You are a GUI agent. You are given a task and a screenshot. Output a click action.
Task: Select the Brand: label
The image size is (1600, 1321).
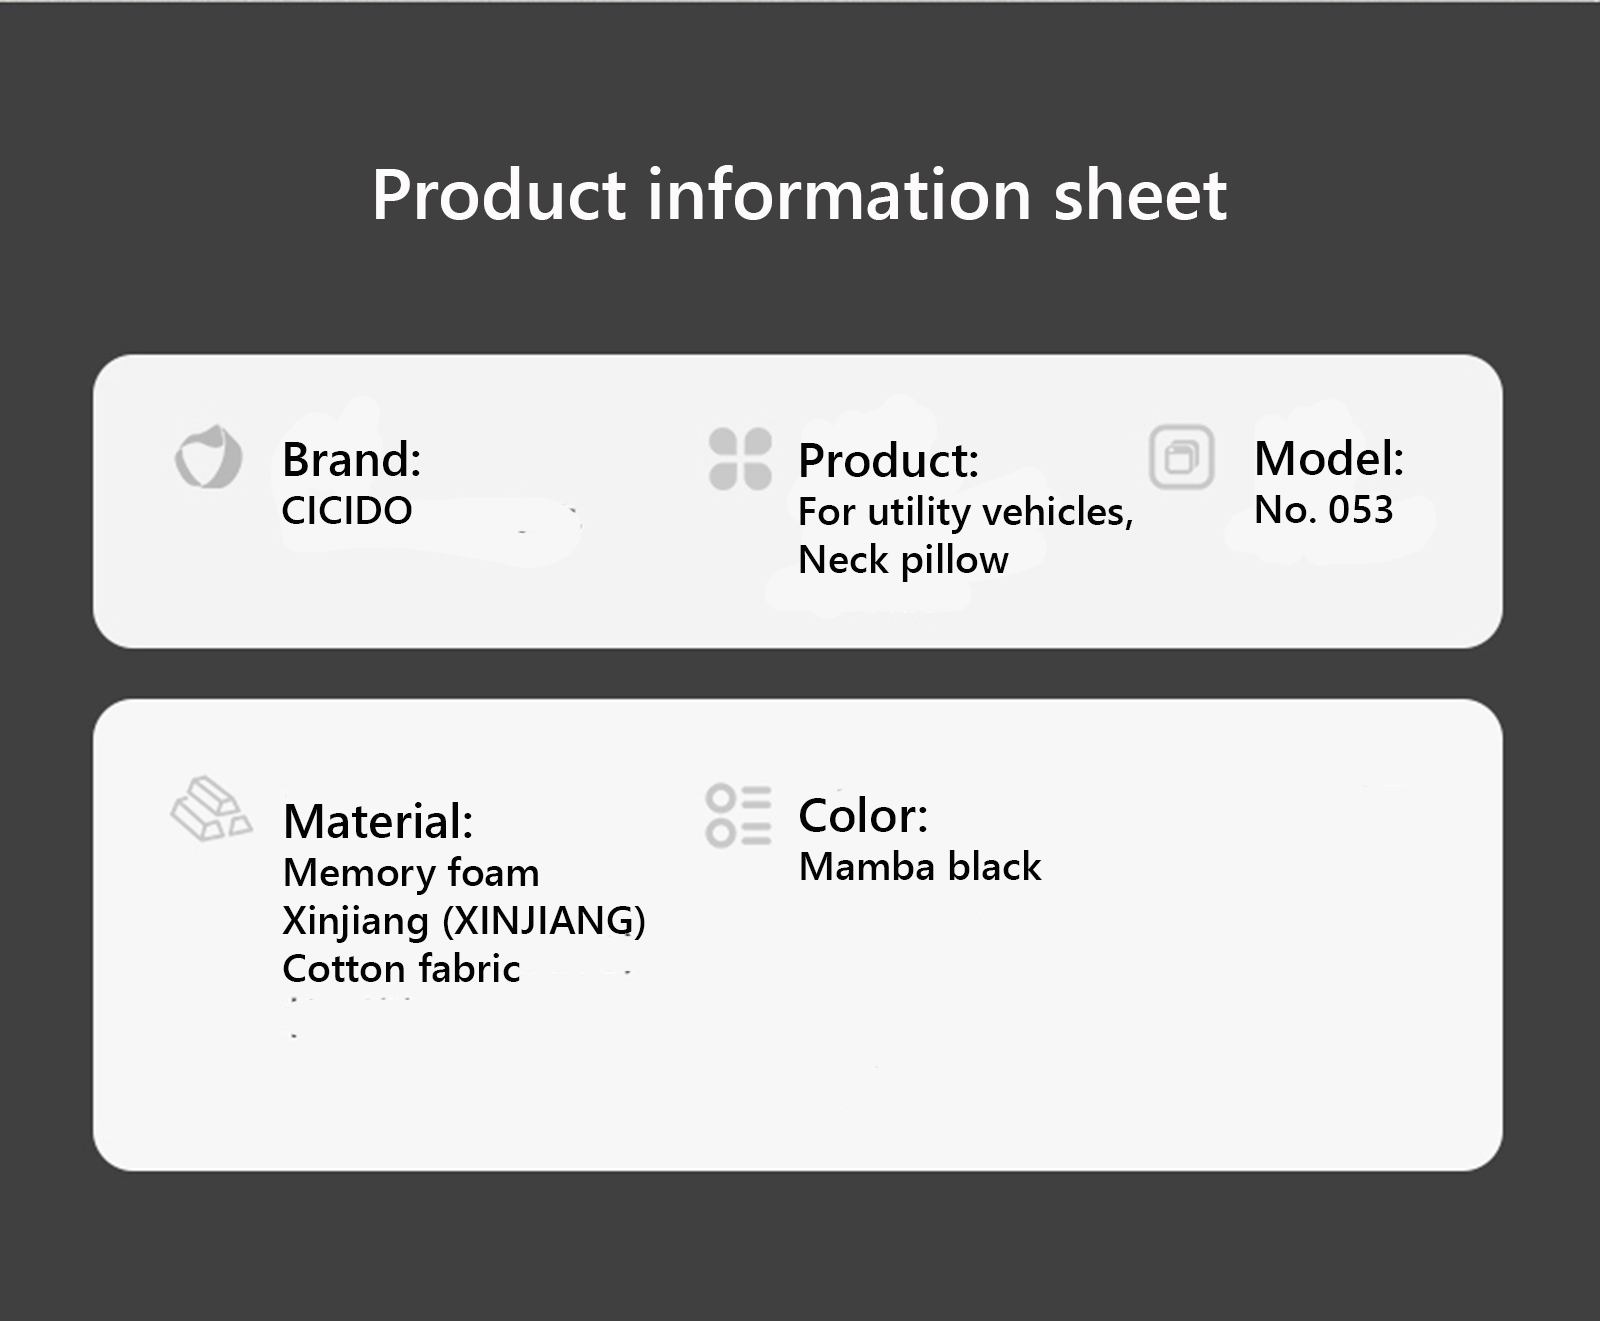351,460
